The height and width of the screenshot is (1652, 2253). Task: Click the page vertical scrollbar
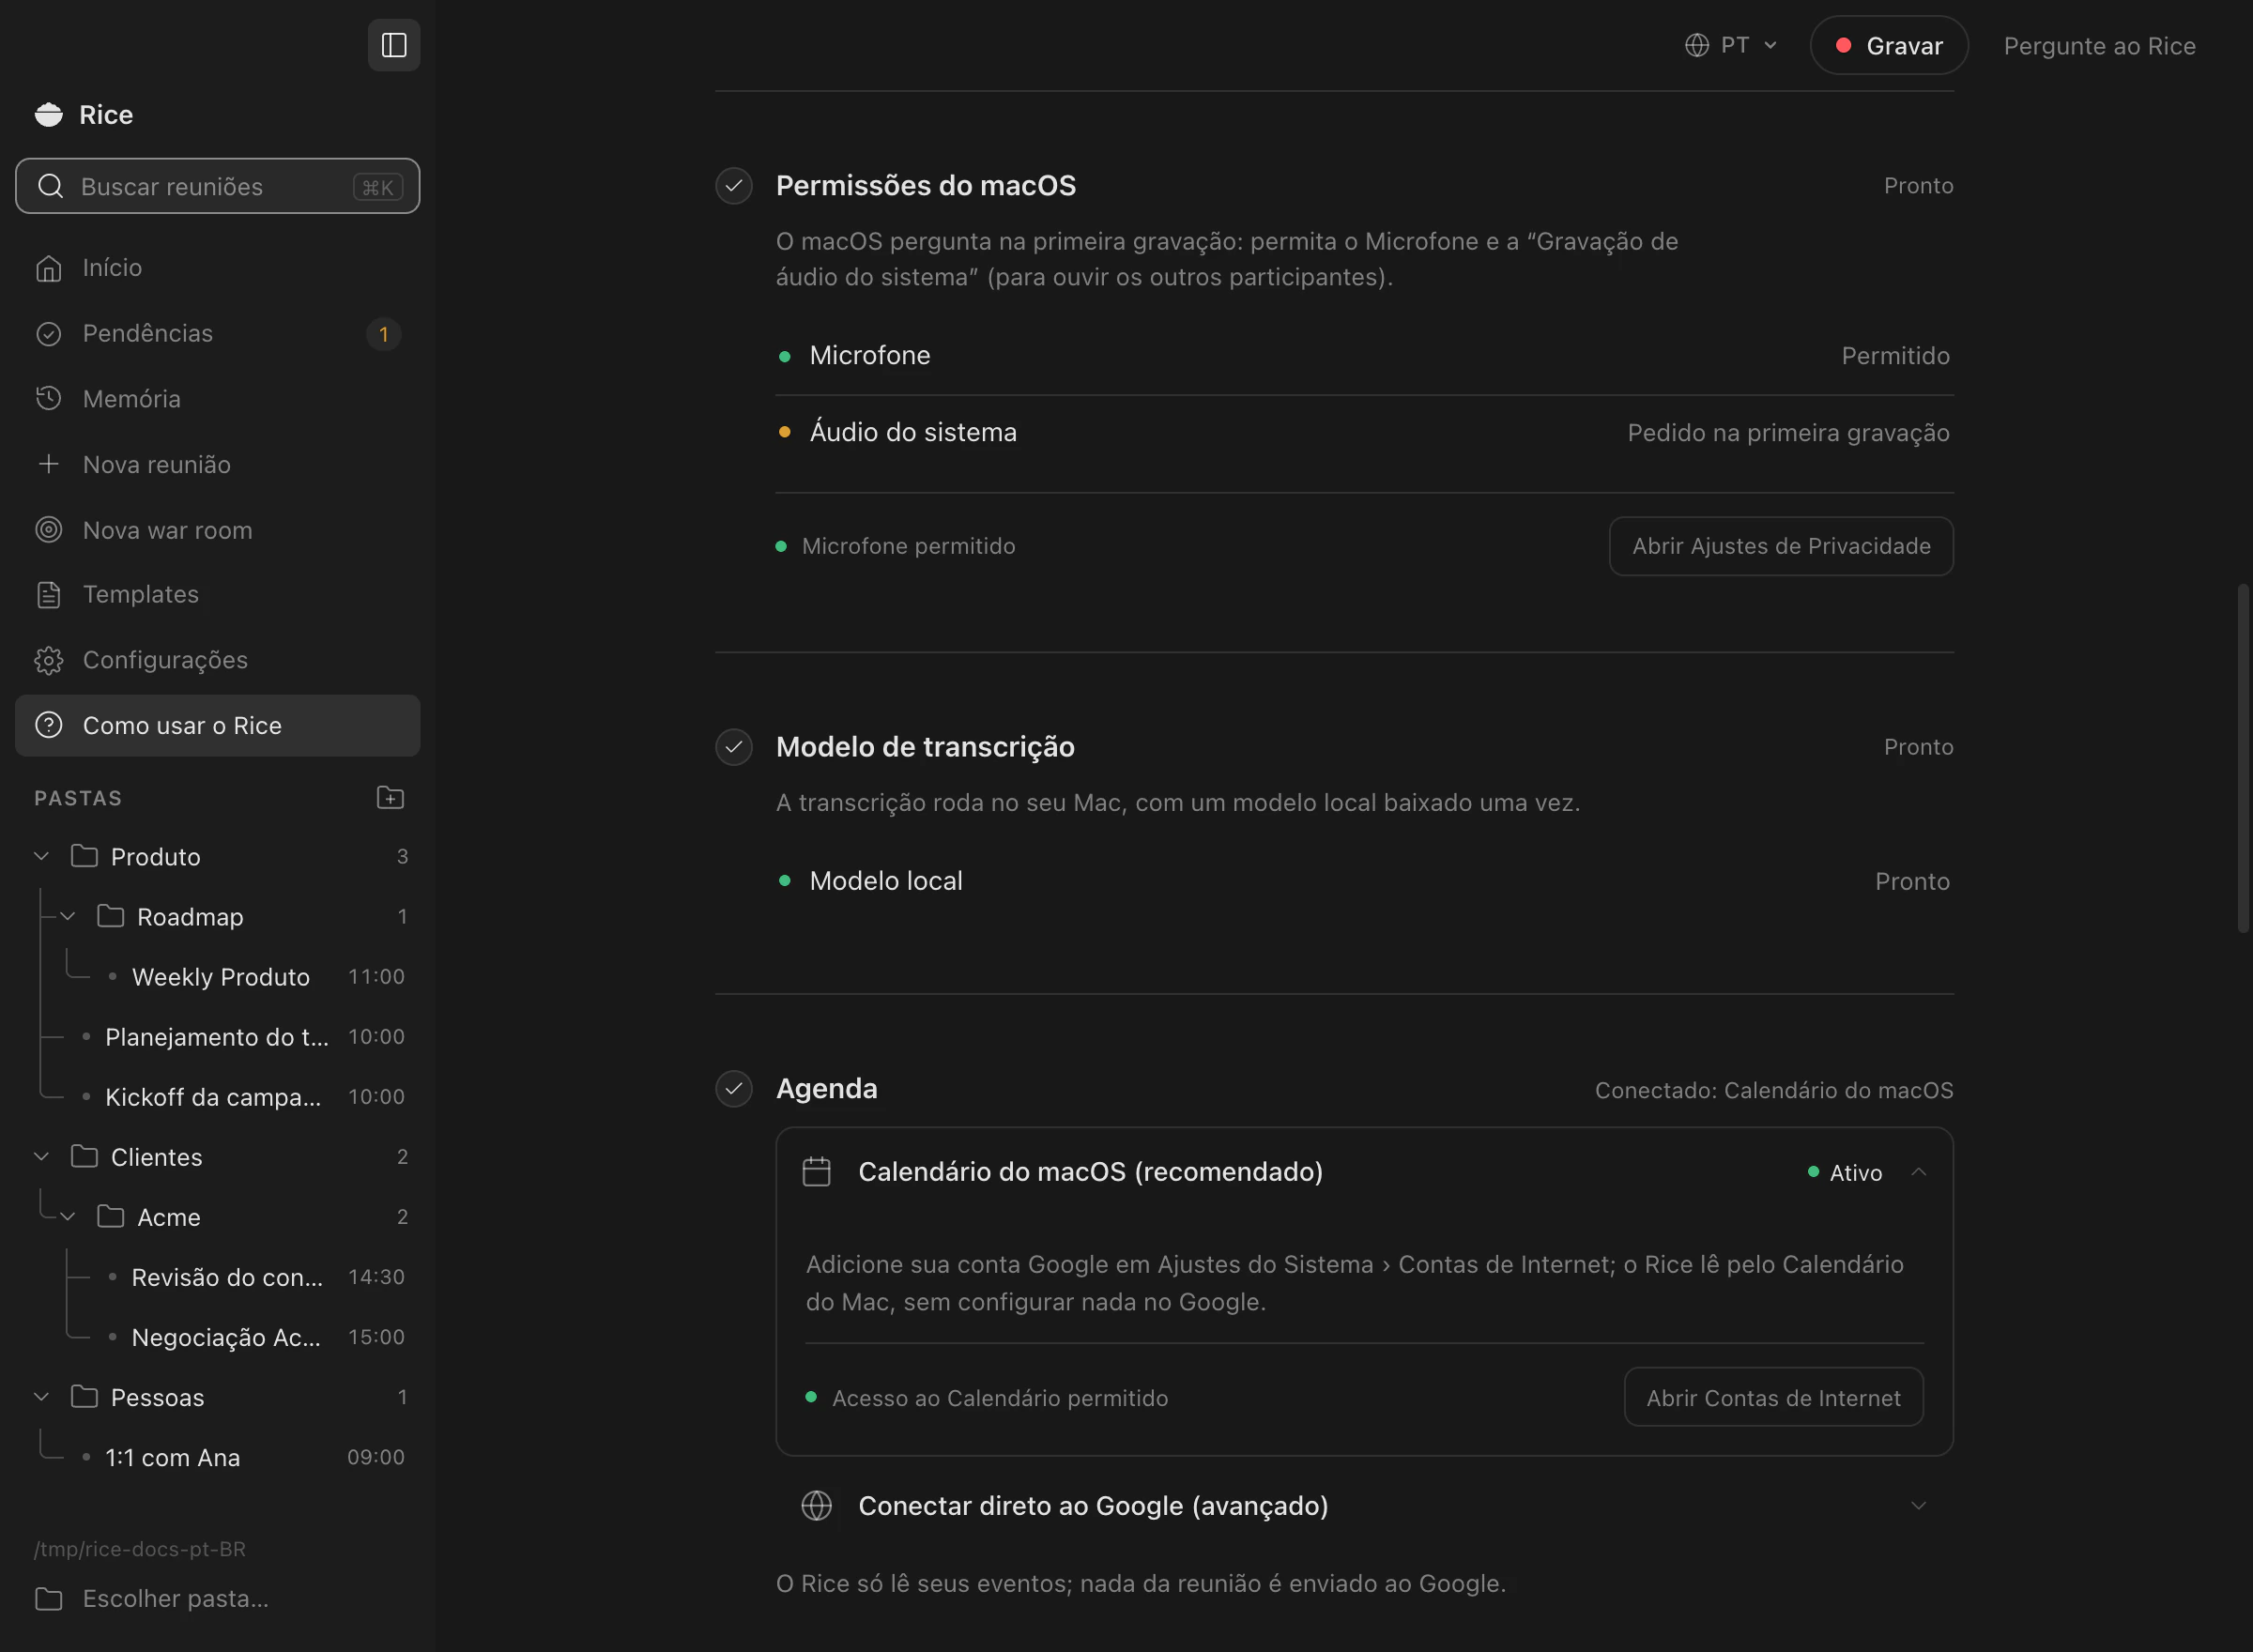point(2242,758)
